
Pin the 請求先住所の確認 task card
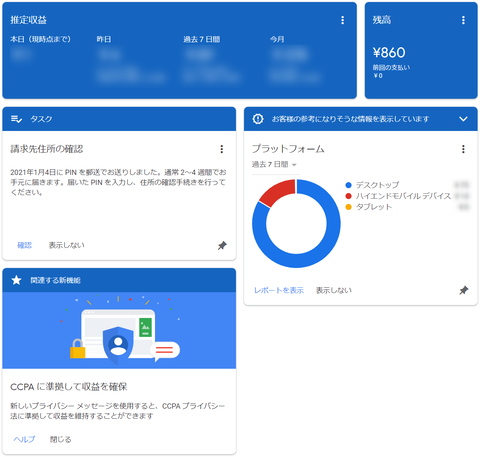(x=222, y=246)
